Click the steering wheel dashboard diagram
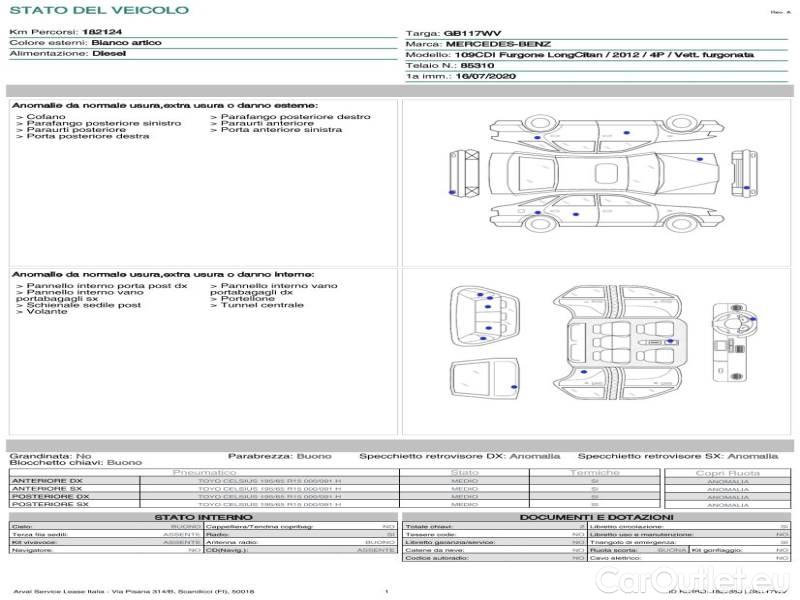The width and height of the screenshot is (800, 600). [x=735, y=343]
